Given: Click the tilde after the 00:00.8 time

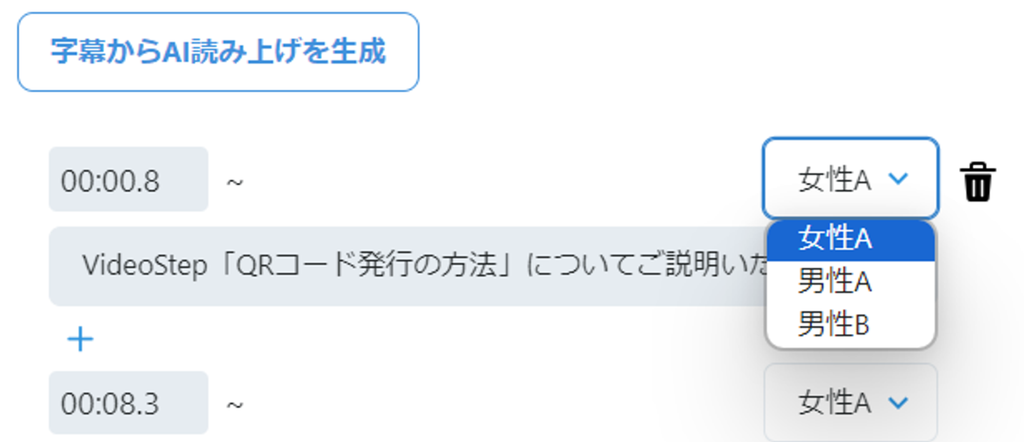Looking at the screenshot, I should 235,181.
